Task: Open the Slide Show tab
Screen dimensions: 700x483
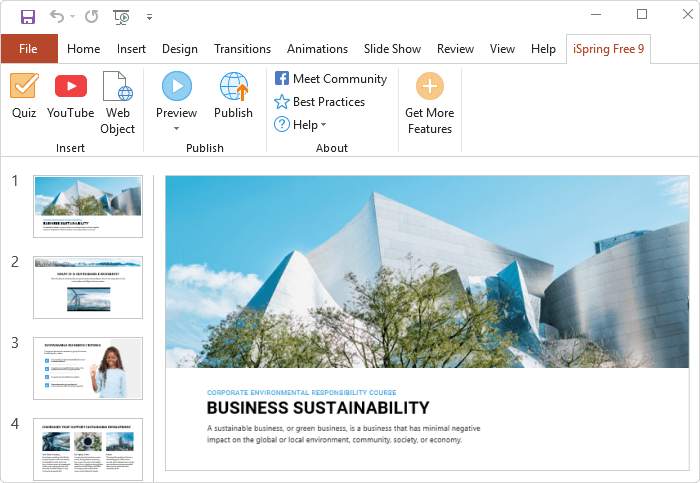Action: pyautogui.click(x=392, y=49)
